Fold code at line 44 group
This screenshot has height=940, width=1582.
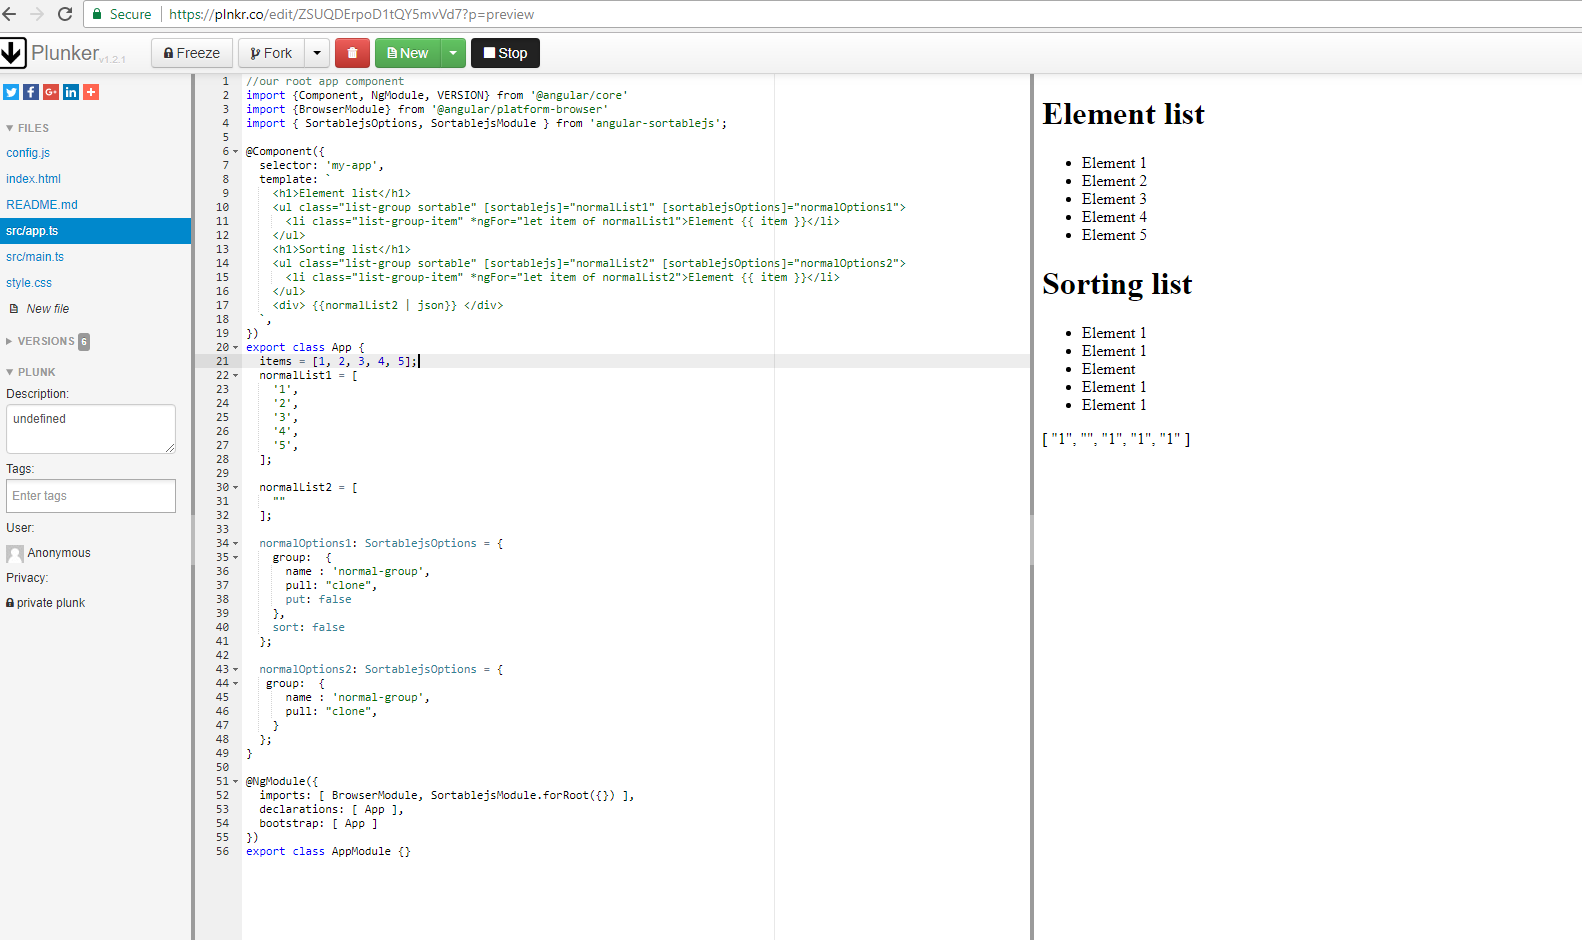[236, 684]
